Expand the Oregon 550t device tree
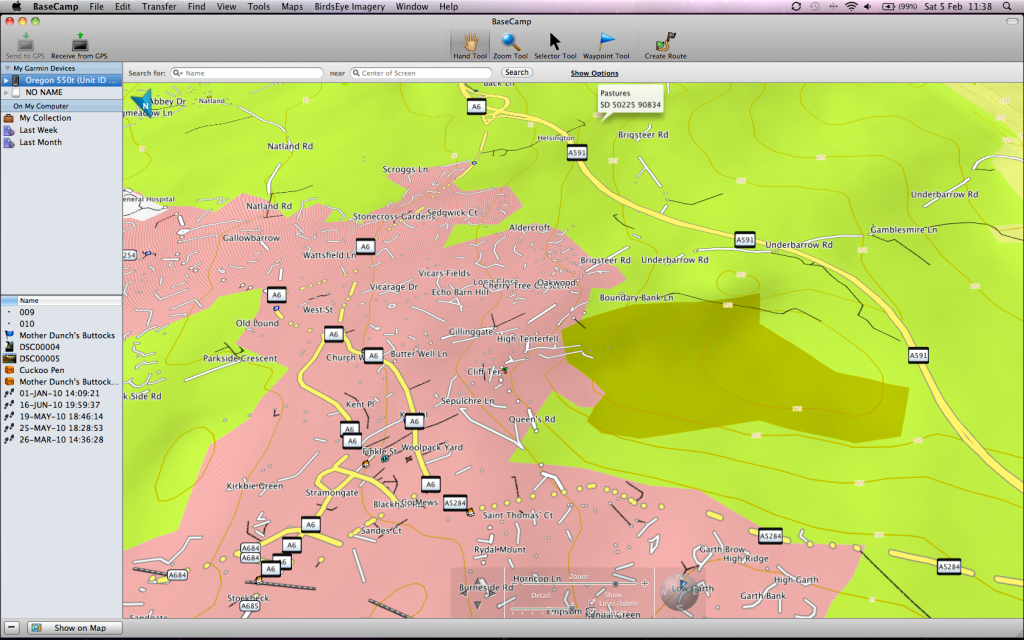 click(x=6, y=80)
